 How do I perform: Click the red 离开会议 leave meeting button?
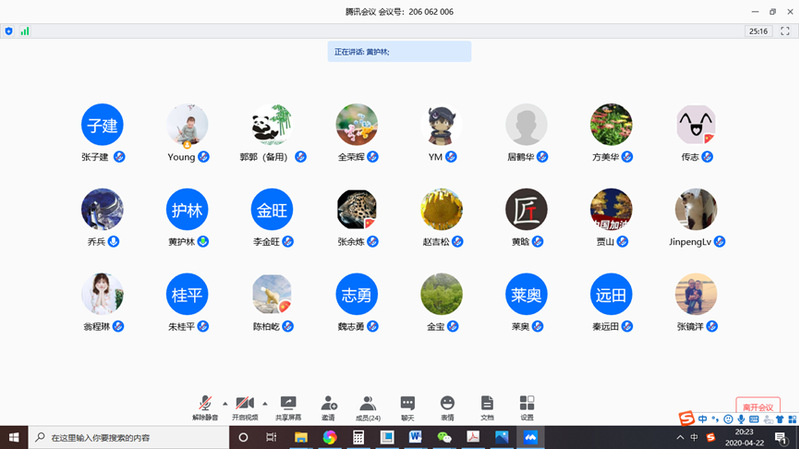pyautogui.click(x=757, y=407)
